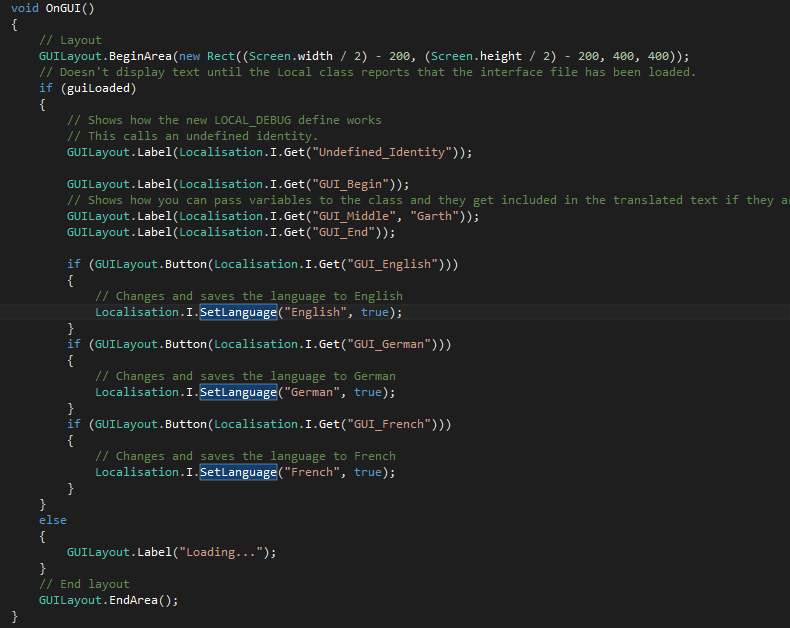Click the guiLoaded condition variable
The image size is (790, 628).
click(98, 88)
